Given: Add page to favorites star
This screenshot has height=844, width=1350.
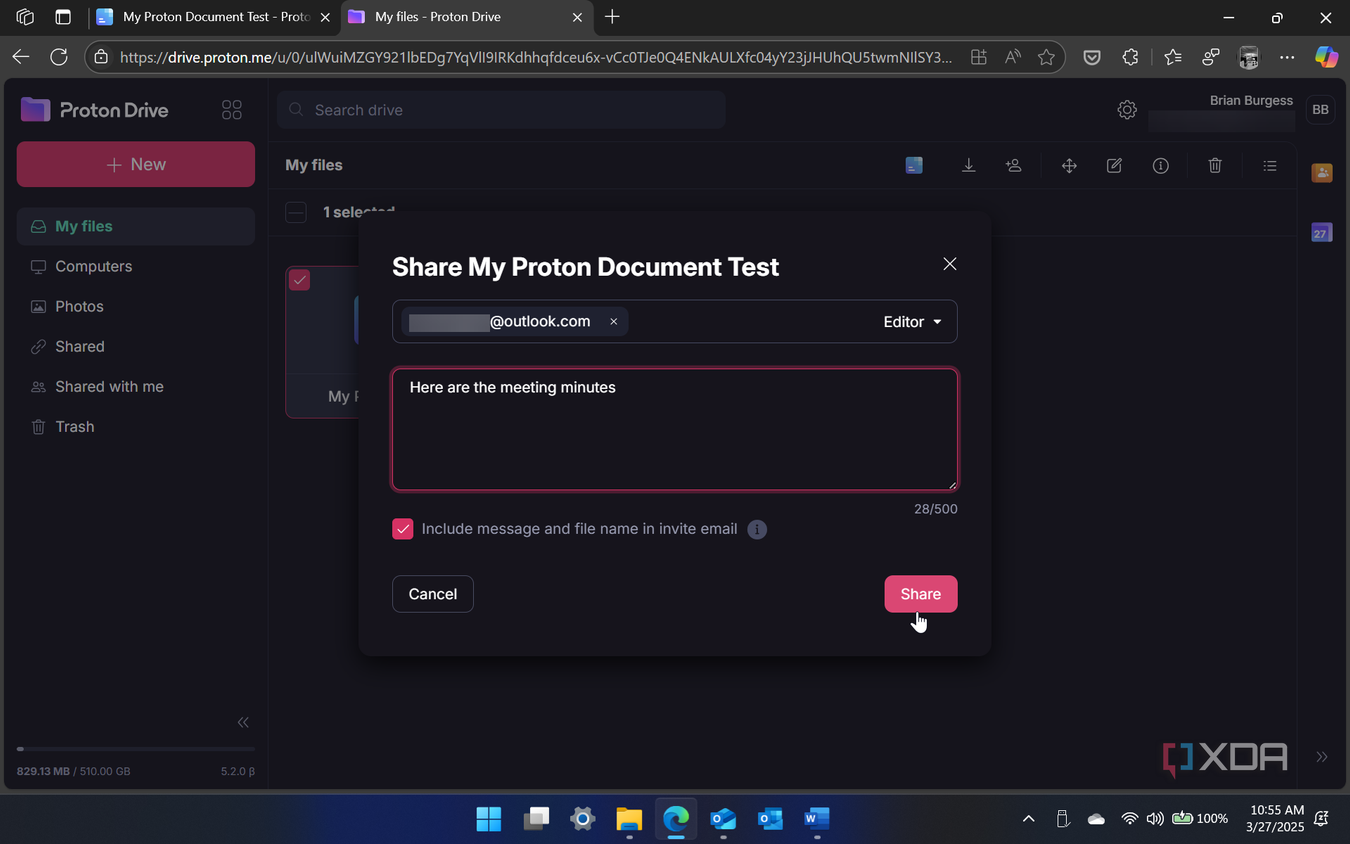Looking at the screenshot, I should (1047, 57).
